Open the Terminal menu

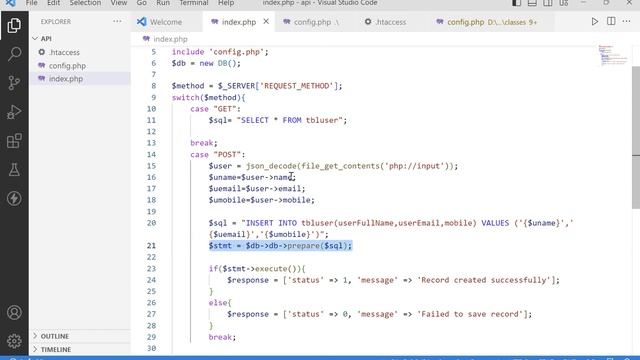click(x=194, y=3)
